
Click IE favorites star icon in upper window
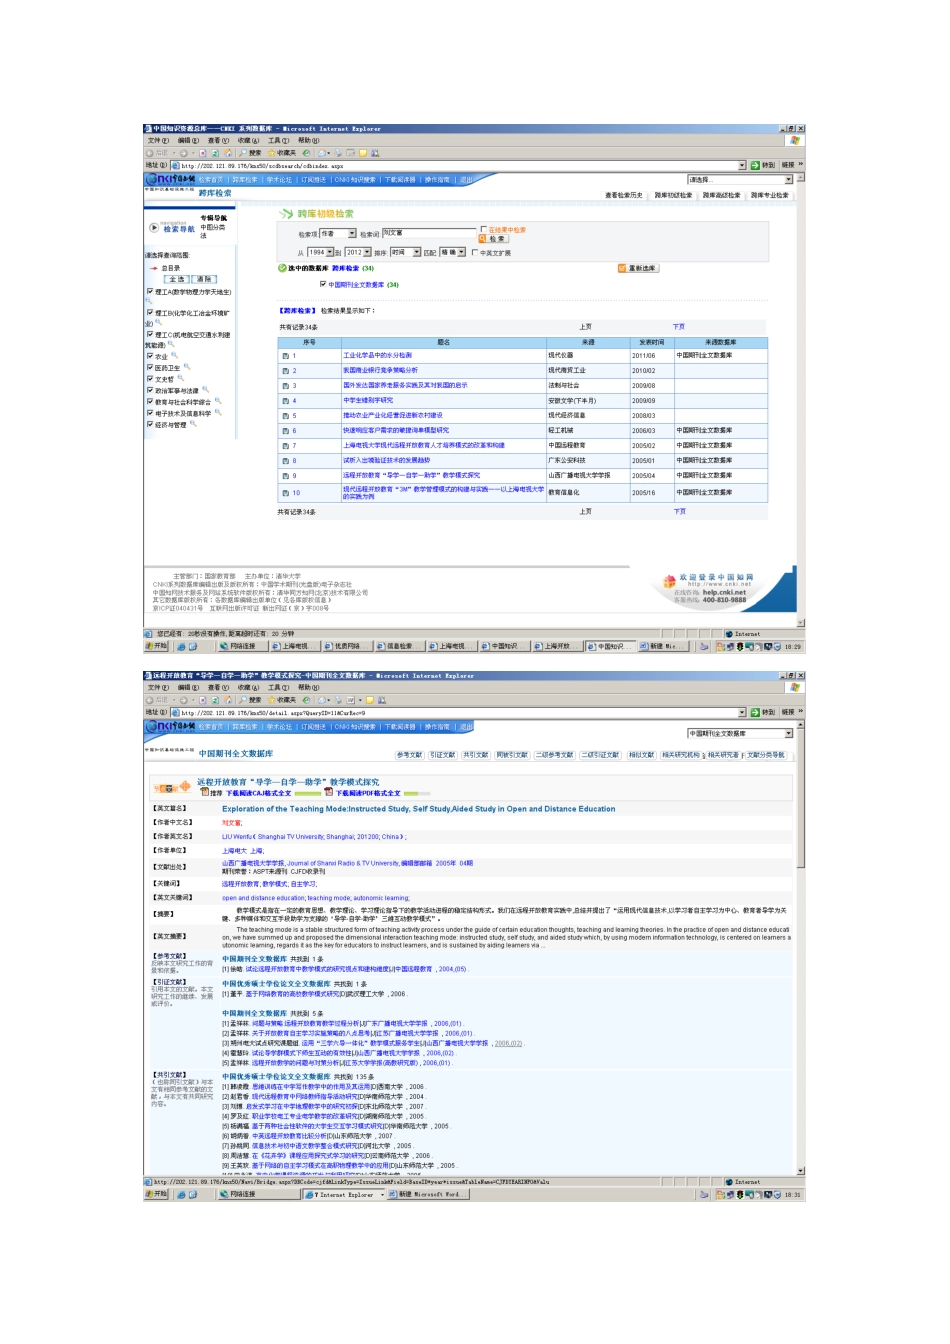click(271, 153)
